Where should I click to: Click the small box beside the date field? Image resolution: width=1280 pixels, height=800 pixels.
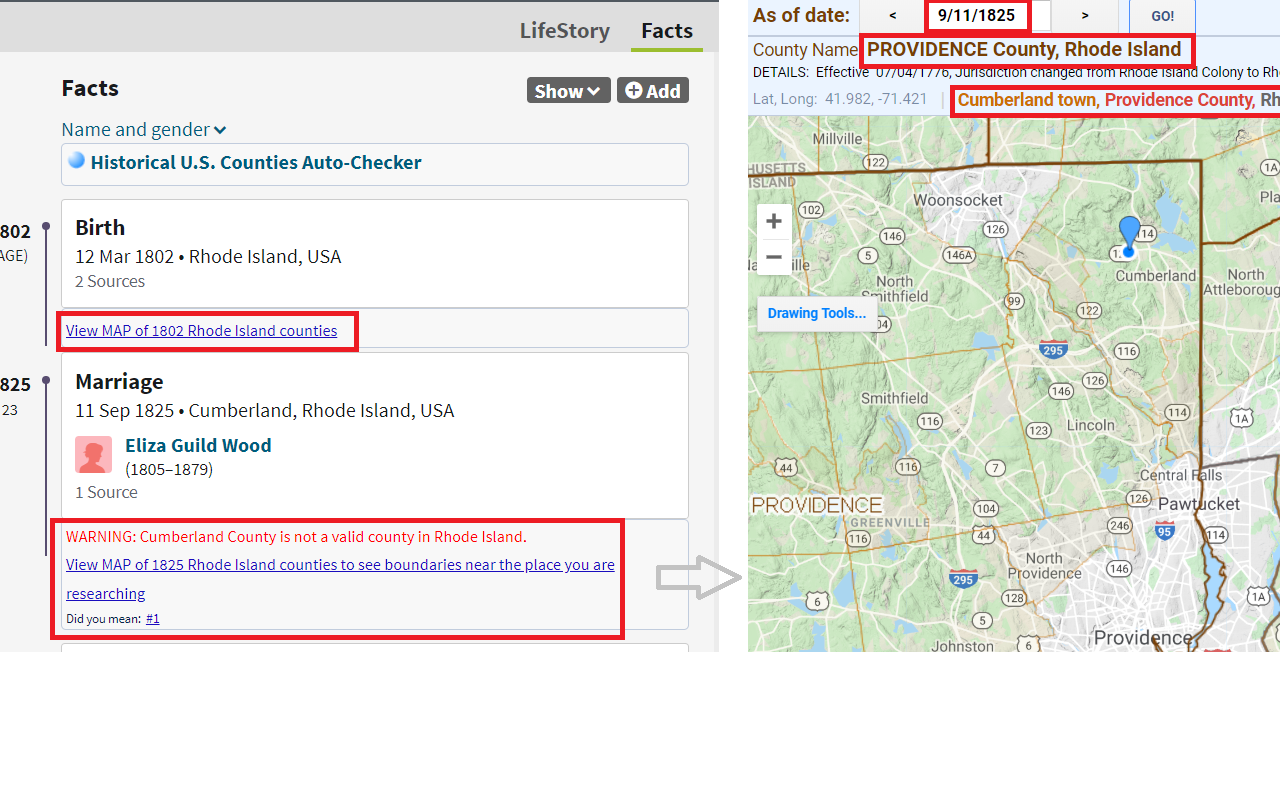(1041, 16)
